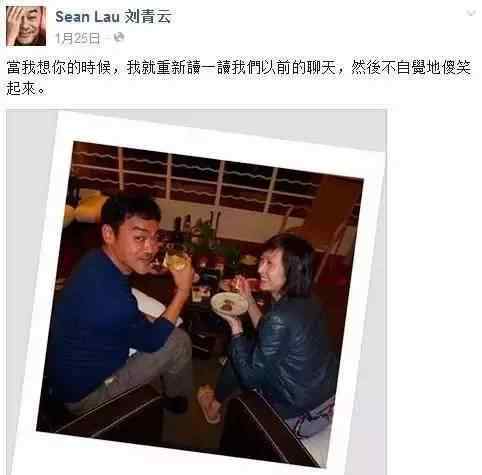Click the pink slipper in the photo
The image size is (482, 475).
point(209,406)
